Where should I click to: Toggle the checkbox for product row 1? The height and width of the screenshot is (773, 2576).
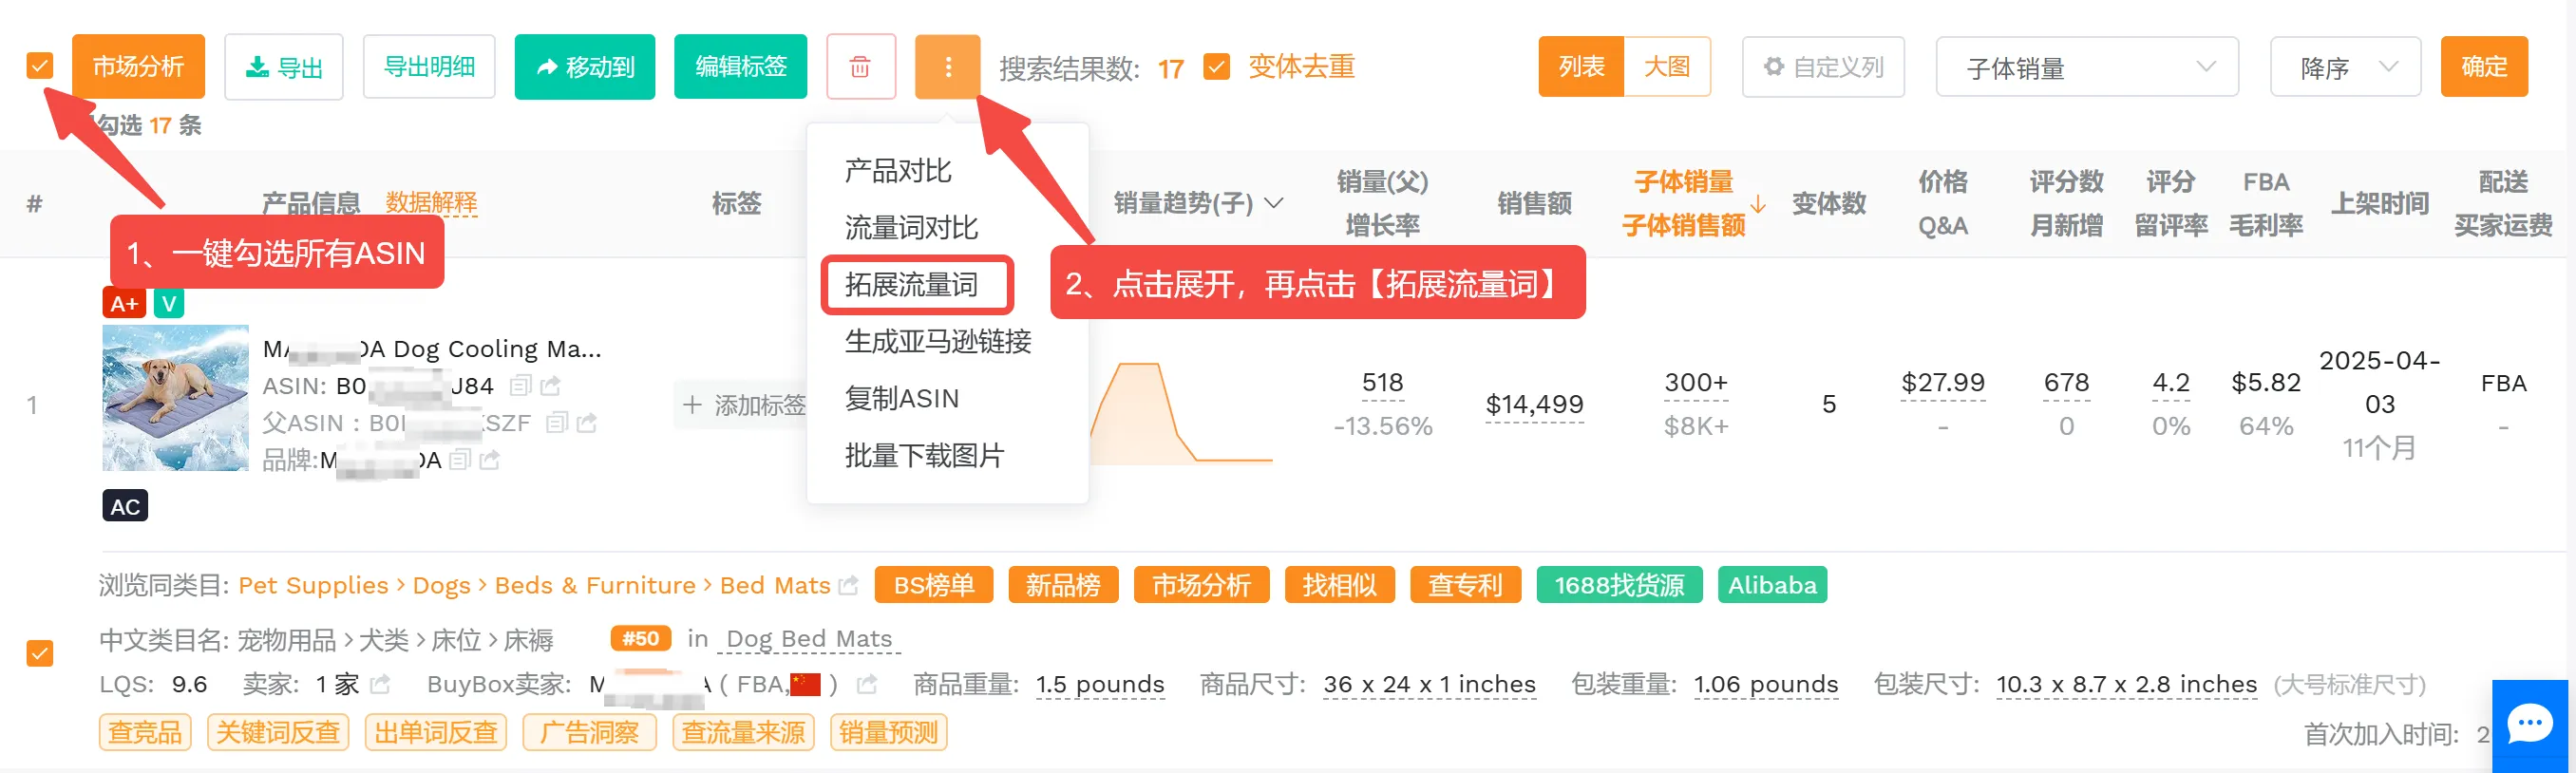pos(40,653)
